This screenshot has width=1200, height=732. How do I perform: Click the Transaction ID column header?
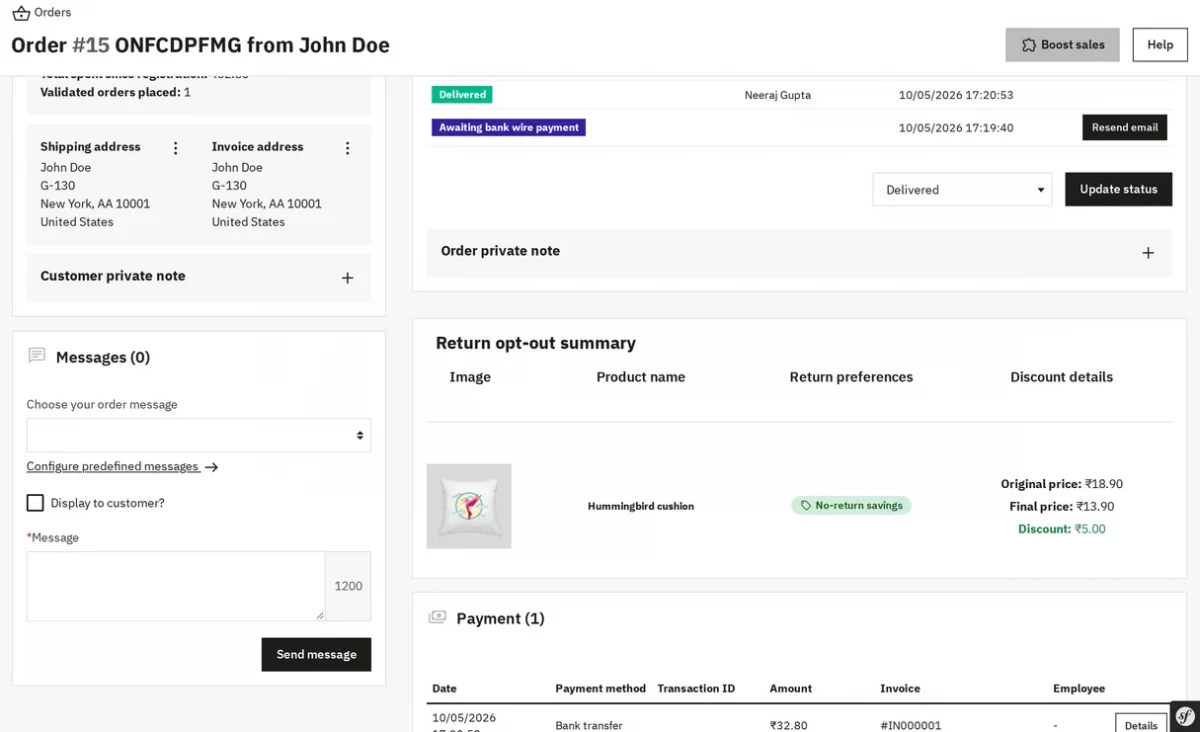coord(696,688)
